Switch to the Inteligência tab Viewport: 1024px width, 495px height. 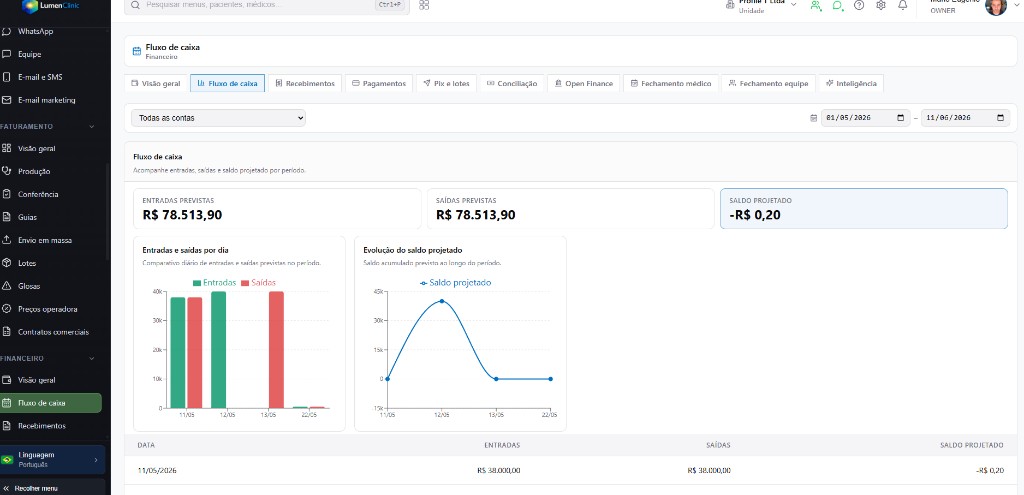click(851, 84)
